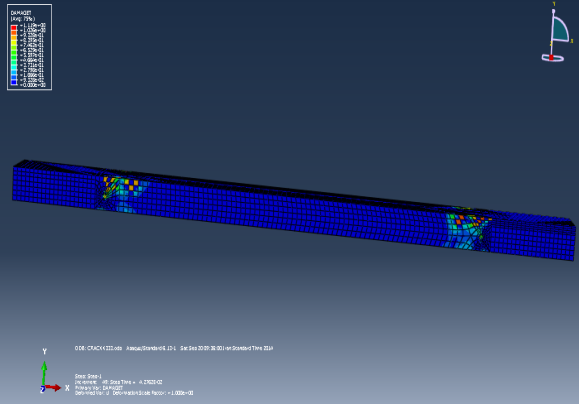Select the 'Primary Var: DAMAGET' line
The image size is (579, 404).
coord(99,388)
